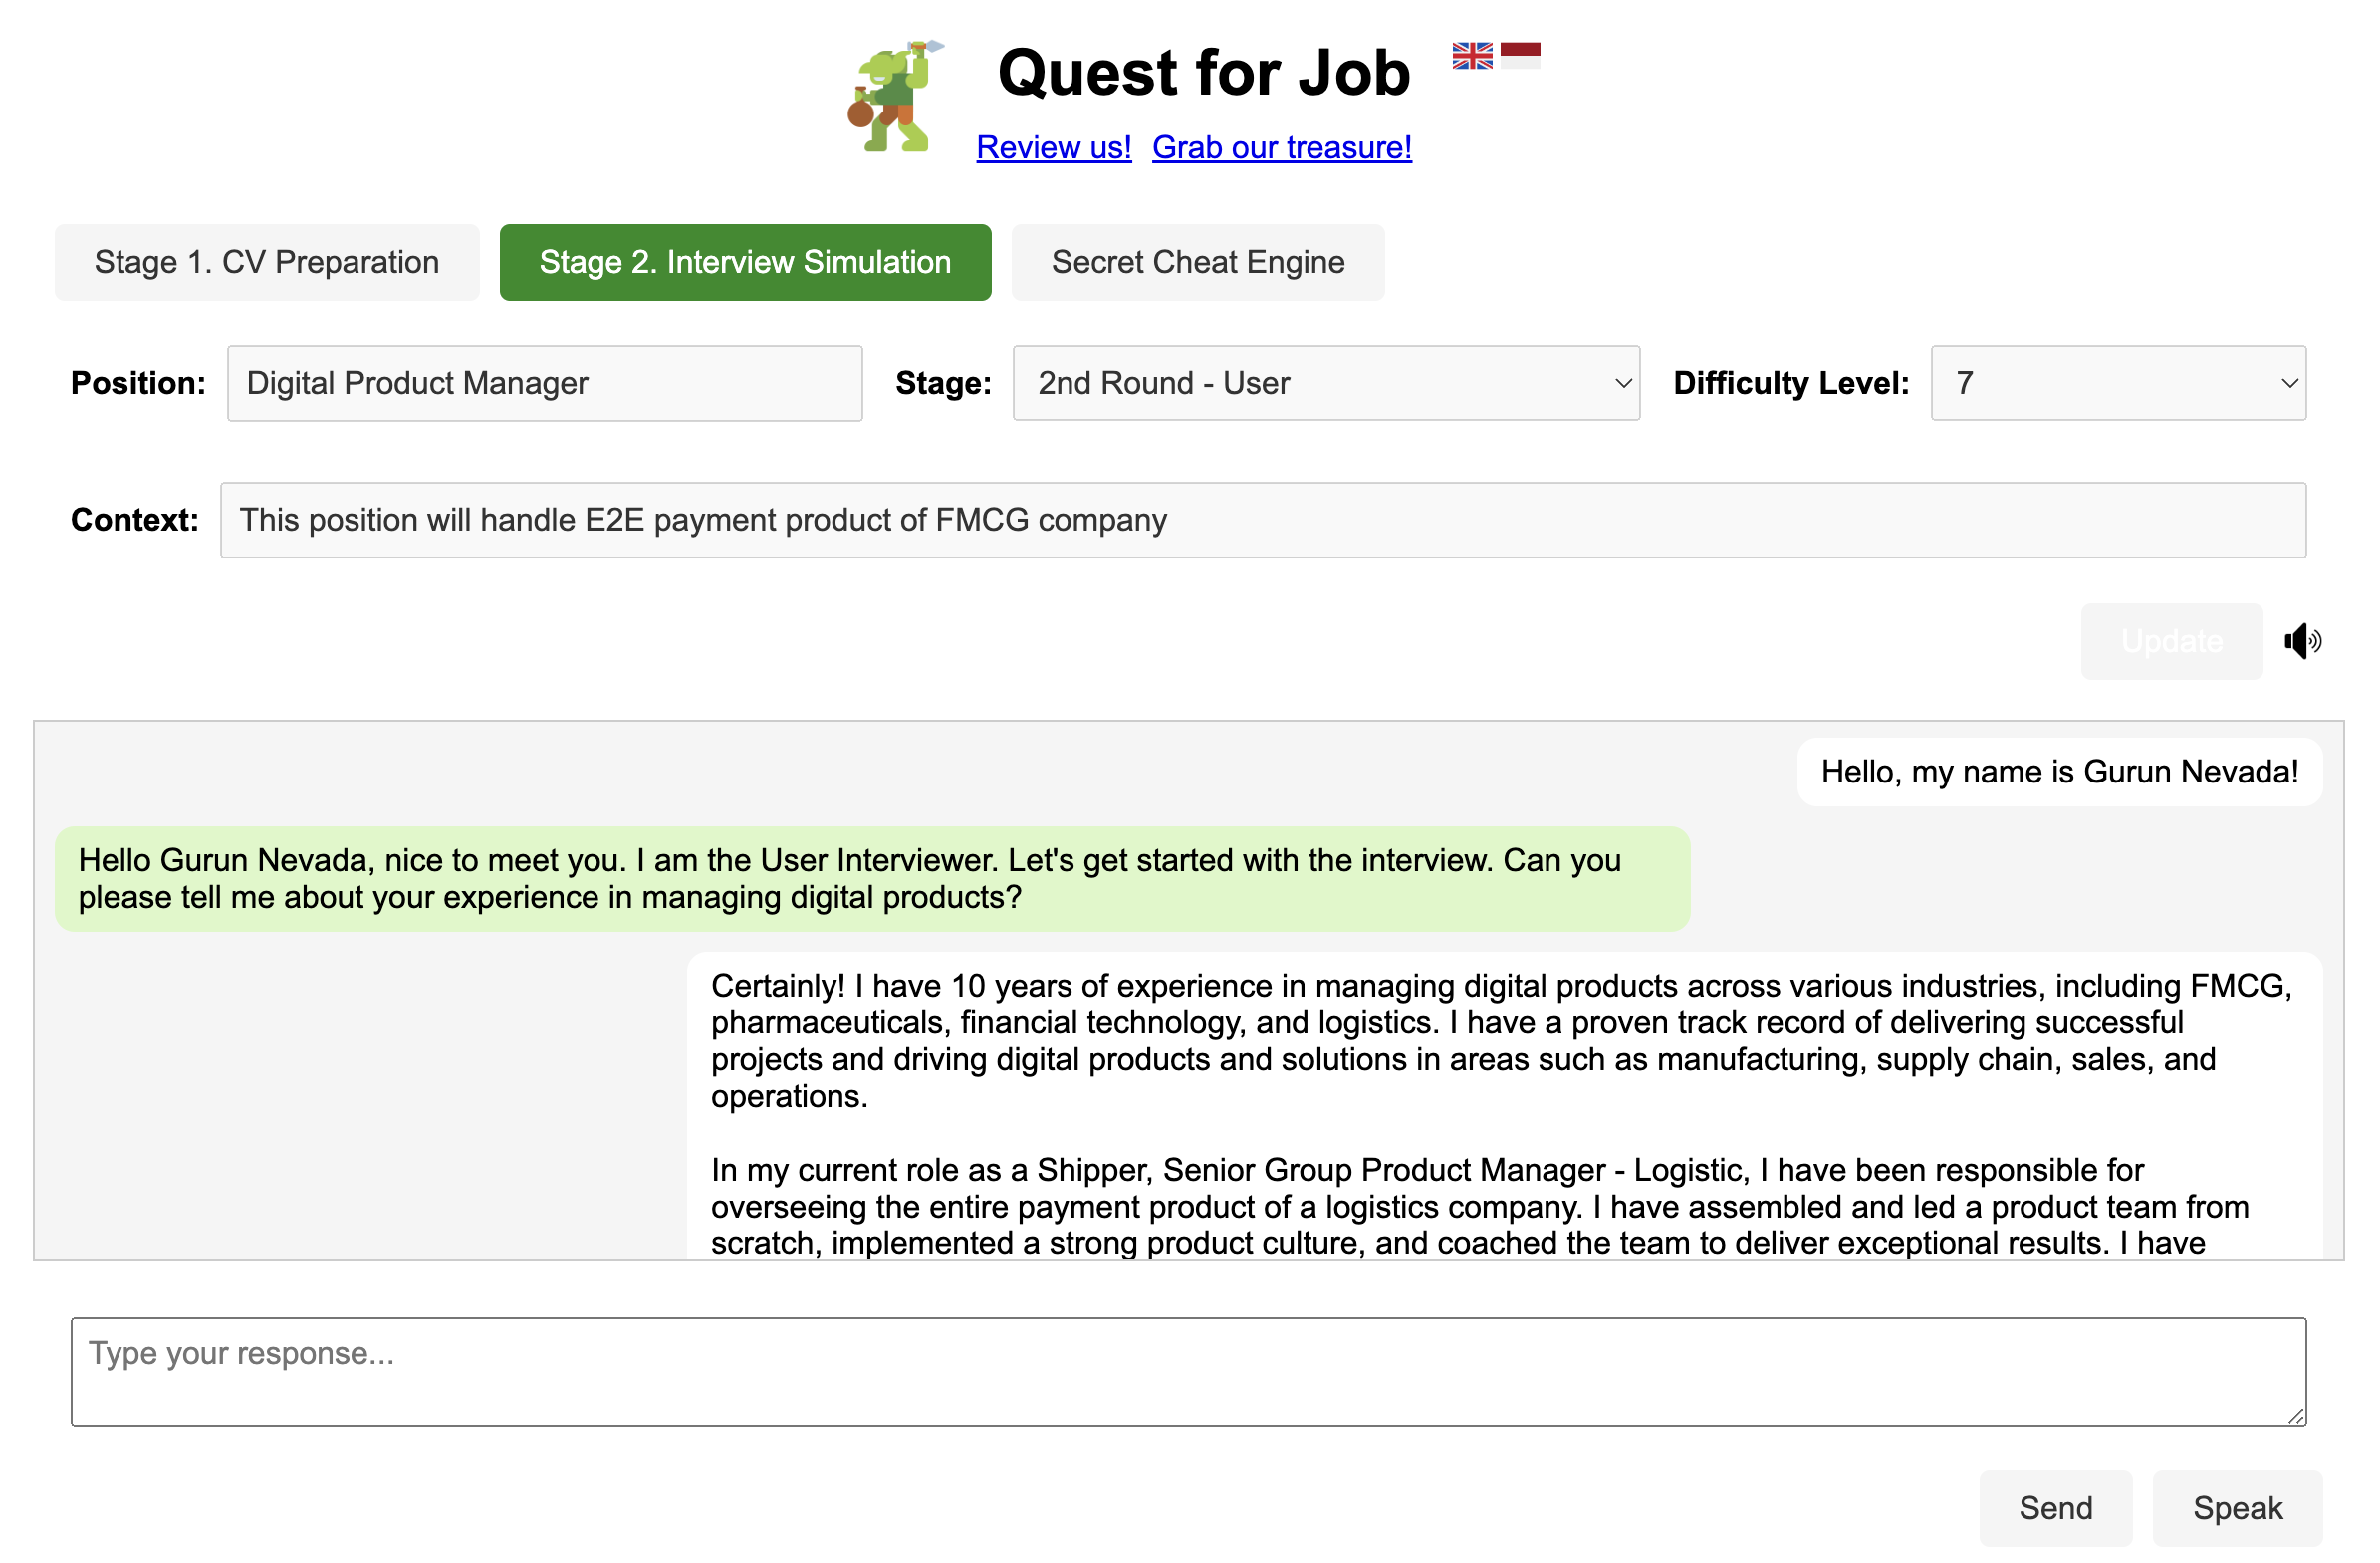Image resolution: width=2380 pixels, height=1563 pixels.
Task: Follow the Grab our treasure! link
Action: coord(1282,147)
